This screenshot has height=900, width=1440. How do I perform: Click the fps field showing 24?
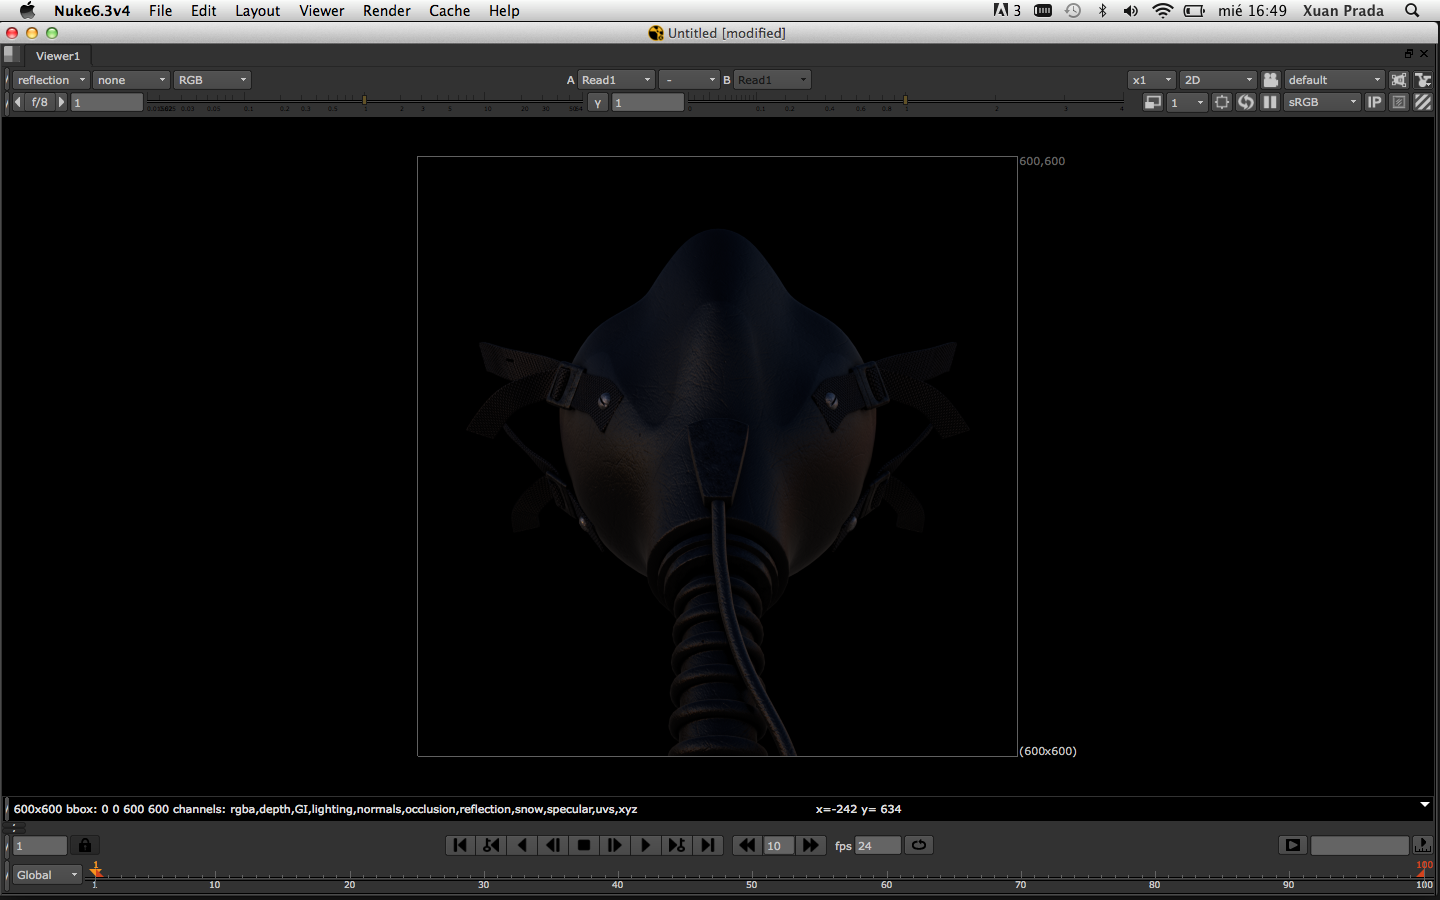(x=878, y=846)
